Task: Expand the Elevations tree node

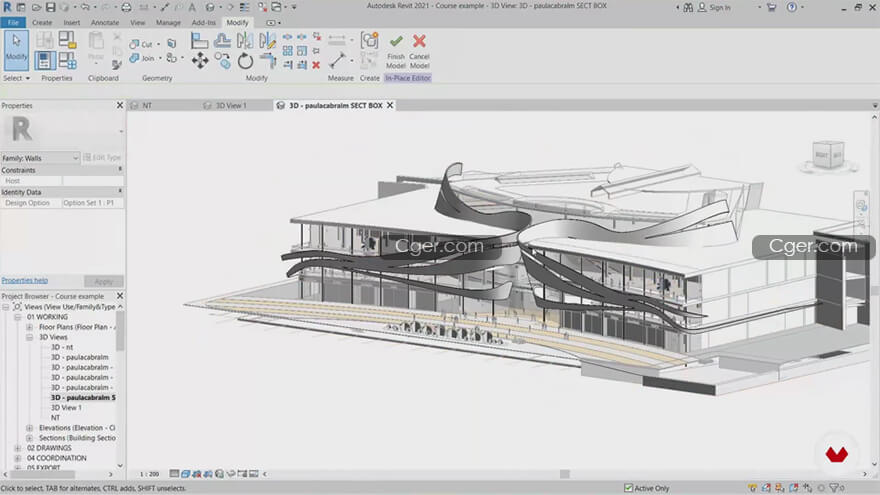Action: (x=30, y=428)
